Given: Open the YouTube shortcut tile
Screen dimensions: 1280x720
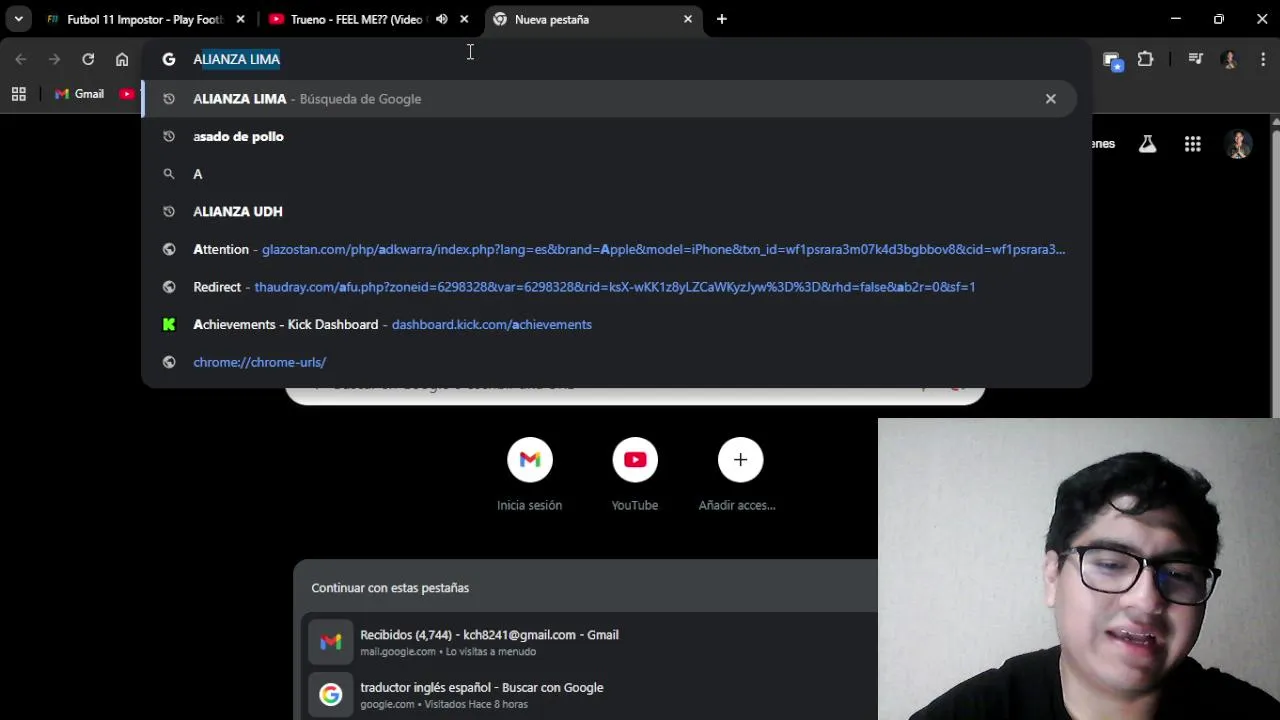Looking at the screenshot, I should pos(635,476).
